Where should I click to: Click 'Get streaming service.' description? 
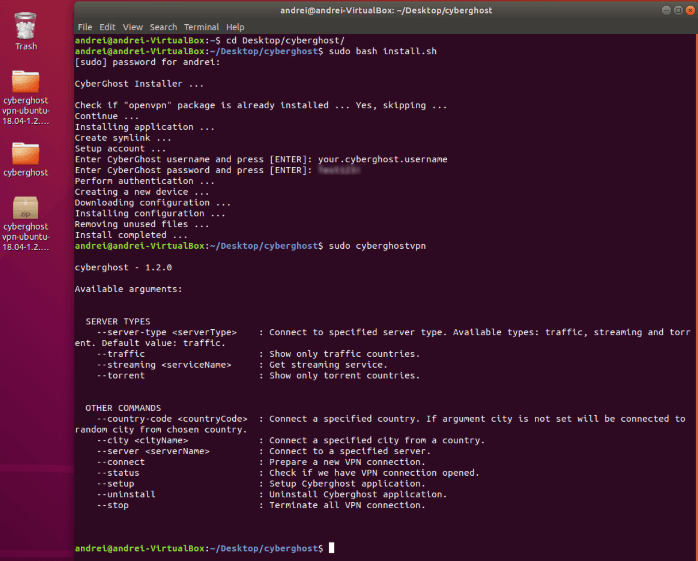click(x=329, y=365)
